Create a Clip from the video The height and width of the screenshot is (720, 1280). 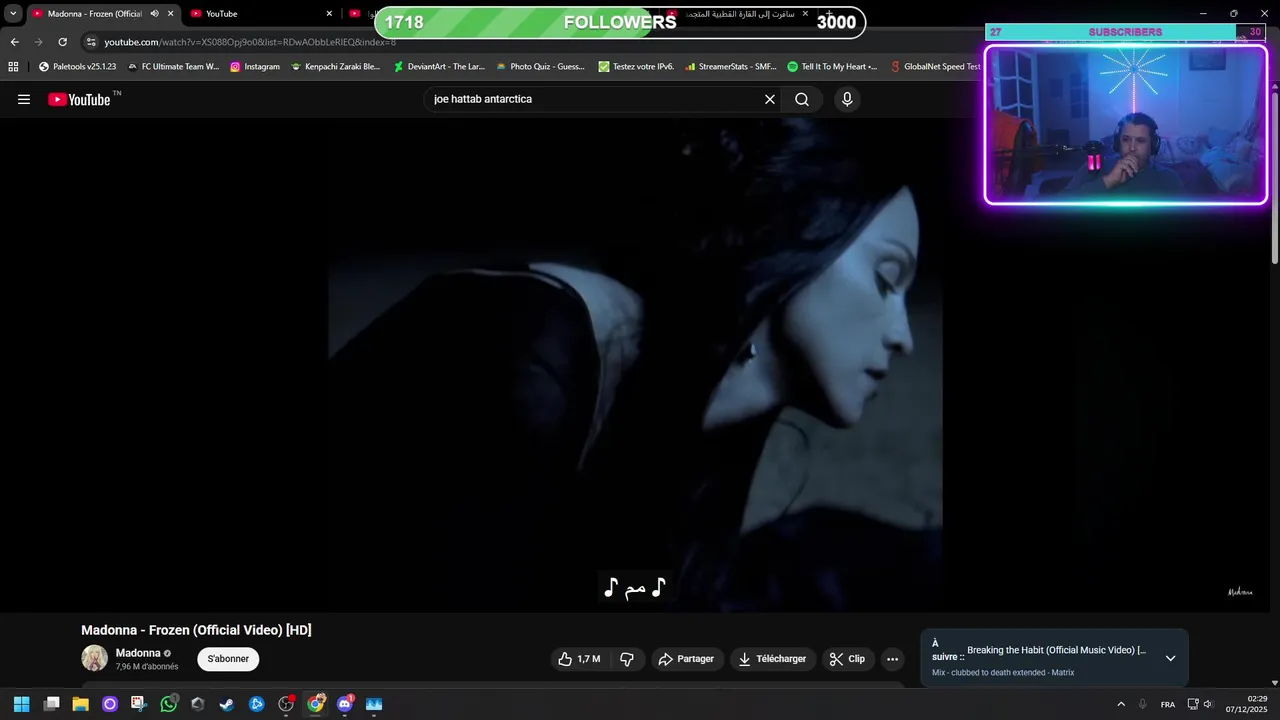pyautogui.click(x=847, y=659)
